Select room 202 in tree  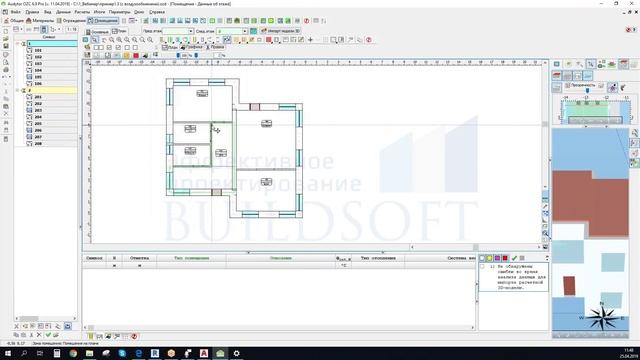coord(38,104)
